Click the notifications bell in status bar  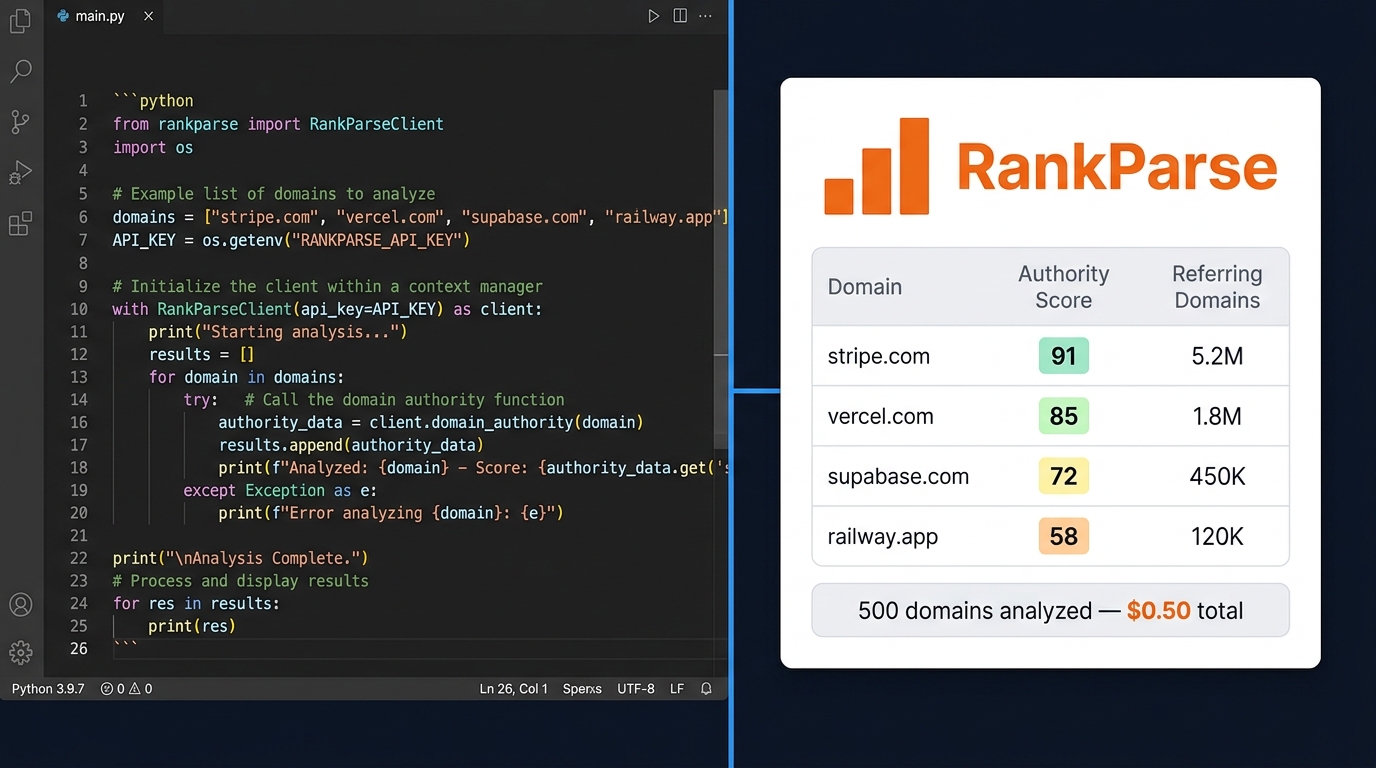coord(706,689)
